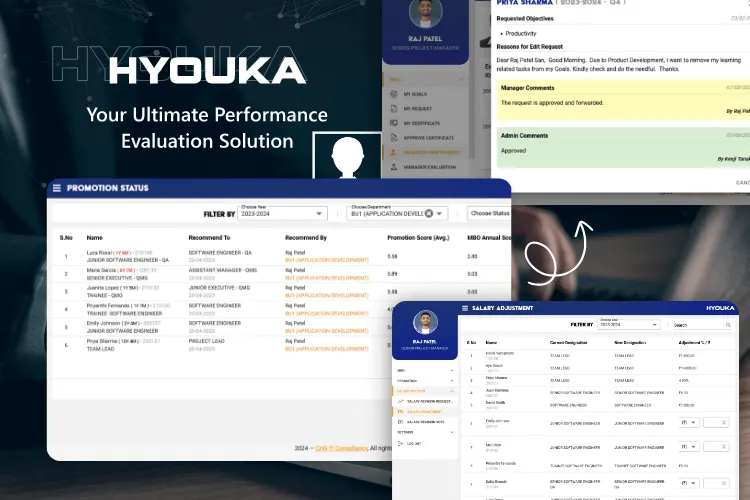Select Juanita Lopez promotion row

click(281, 291)
